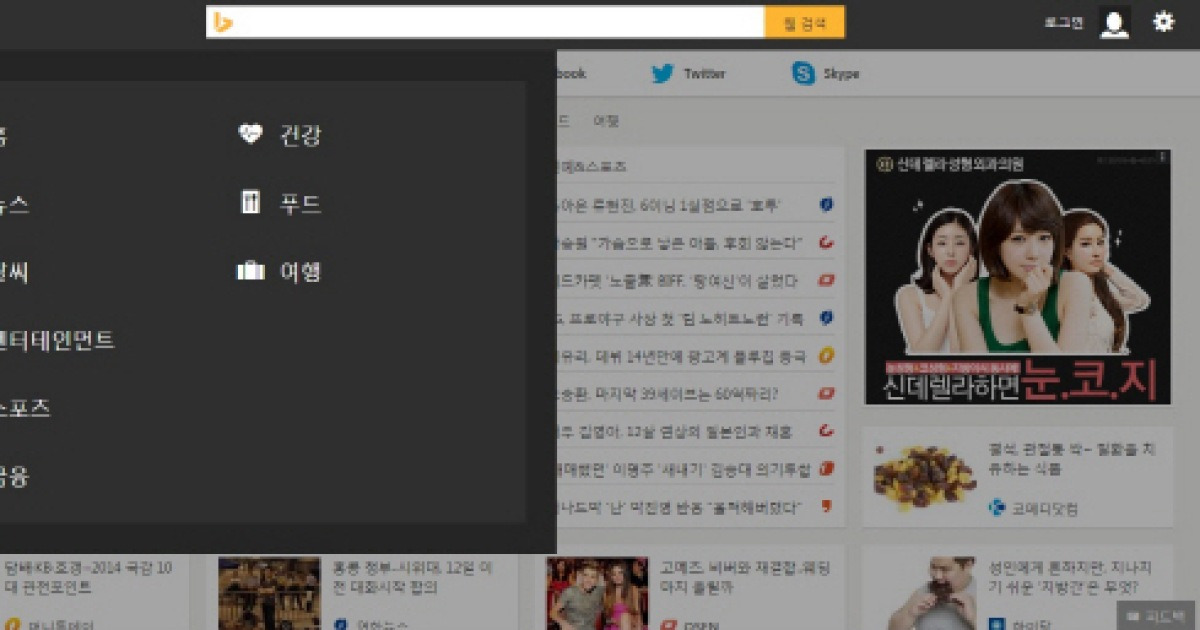Open headline starting "가슴으로 낳은 아들"

tap(680, 243)
